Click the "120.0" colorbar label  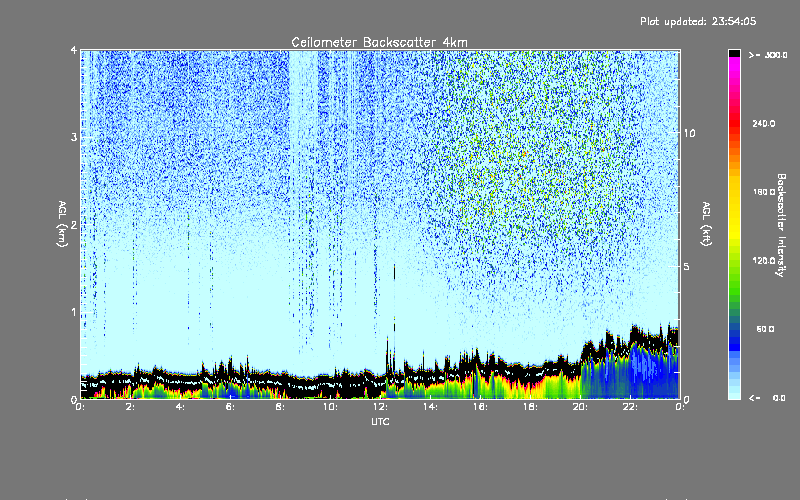(764, 261)
